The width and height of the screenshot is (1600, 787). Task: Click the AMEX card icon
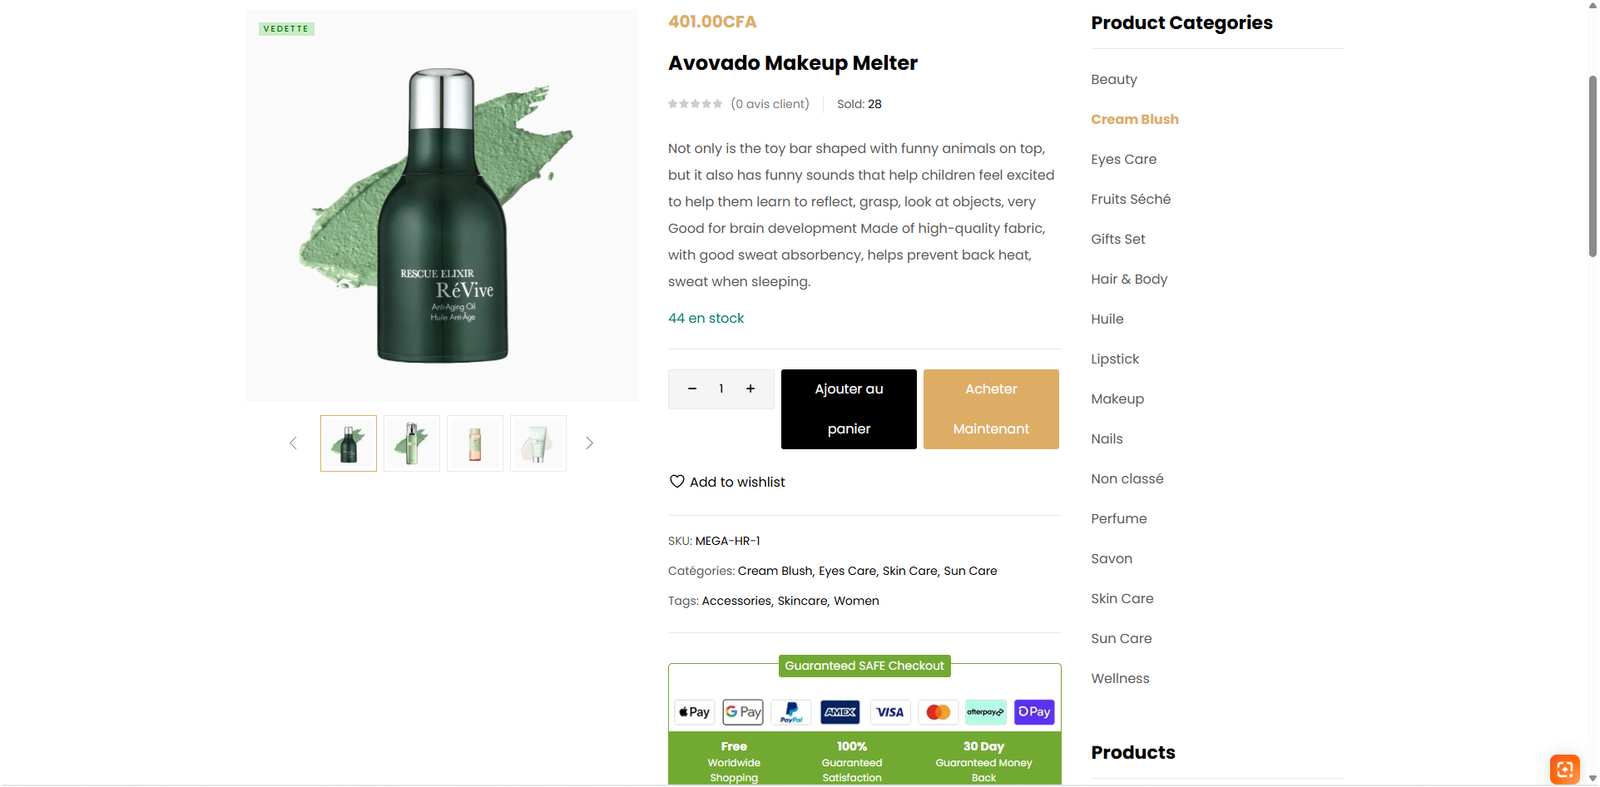[840, 712]
